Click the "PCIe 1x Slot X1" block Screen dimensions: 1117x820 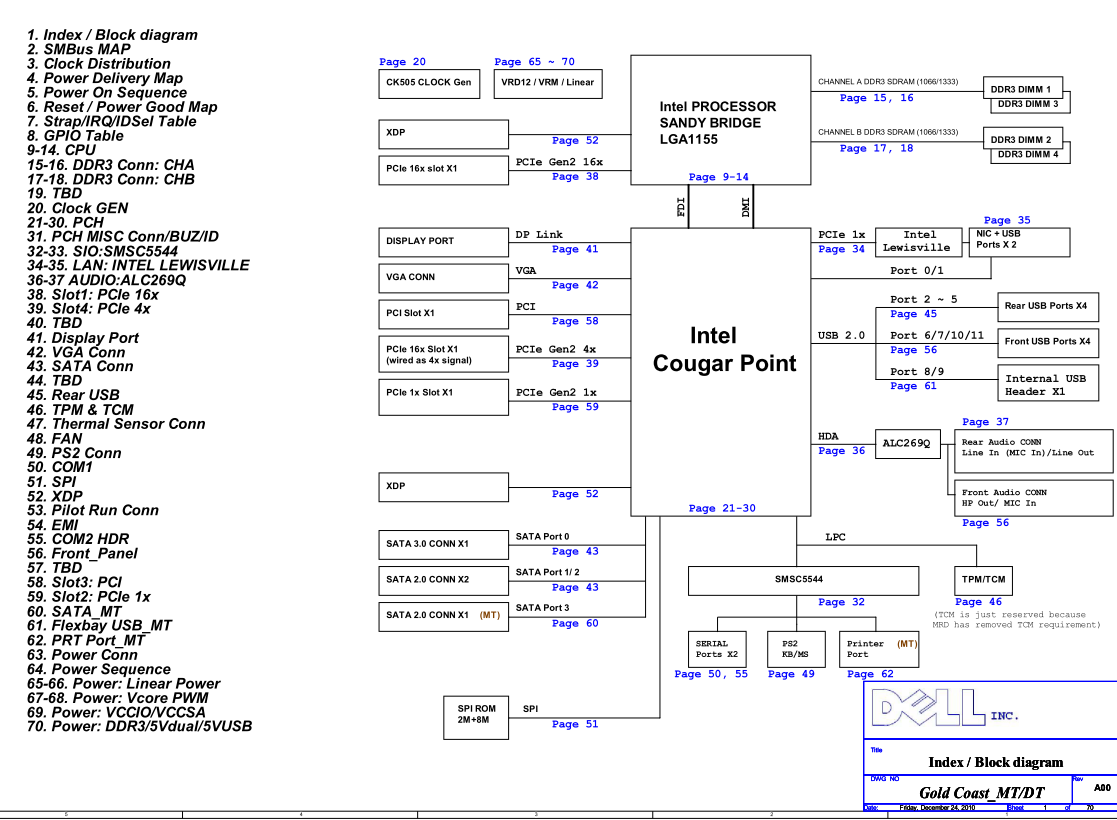pyautogui.click(x=443, y=398)
